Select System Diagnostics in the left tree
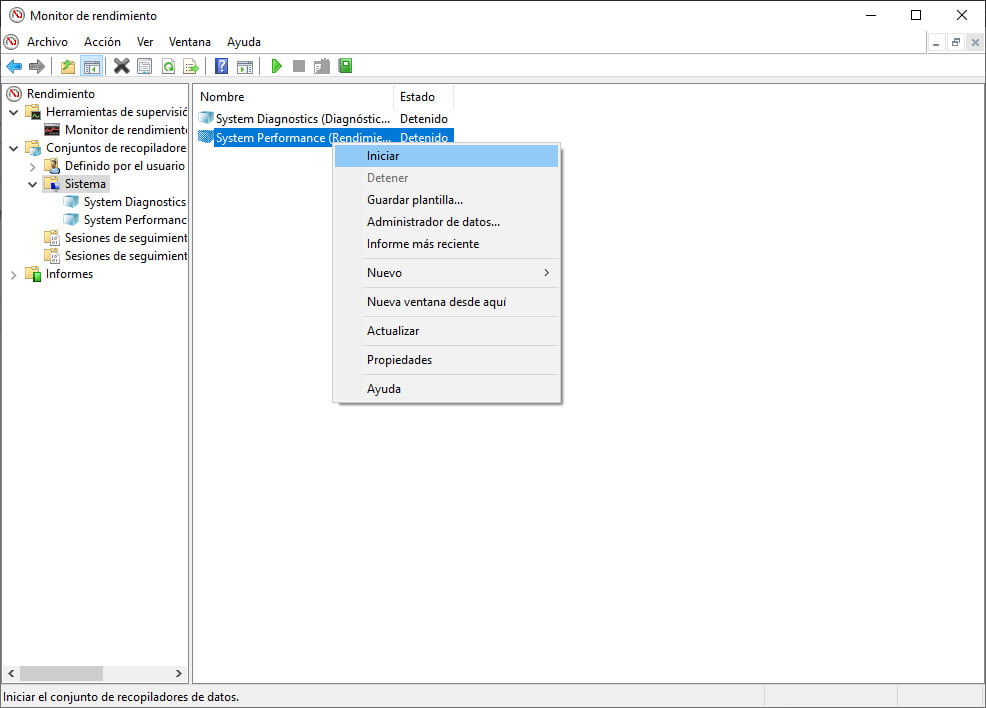Viewport: 986px width, 708px height. point(135,202)
